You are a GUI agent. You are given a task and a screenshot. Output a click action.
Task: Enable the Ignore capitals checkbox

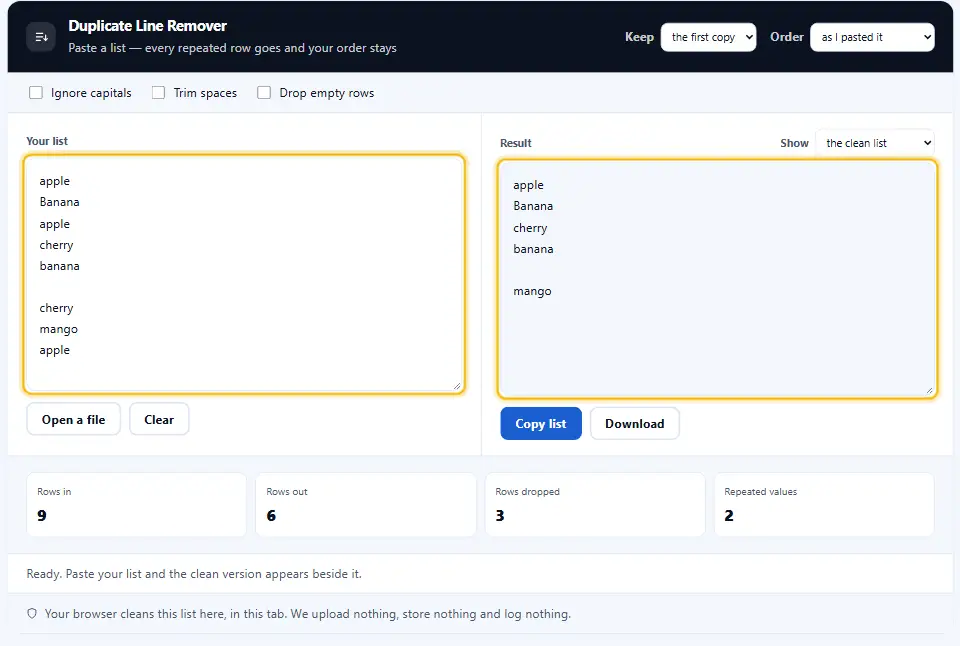[x=36, y=92]
